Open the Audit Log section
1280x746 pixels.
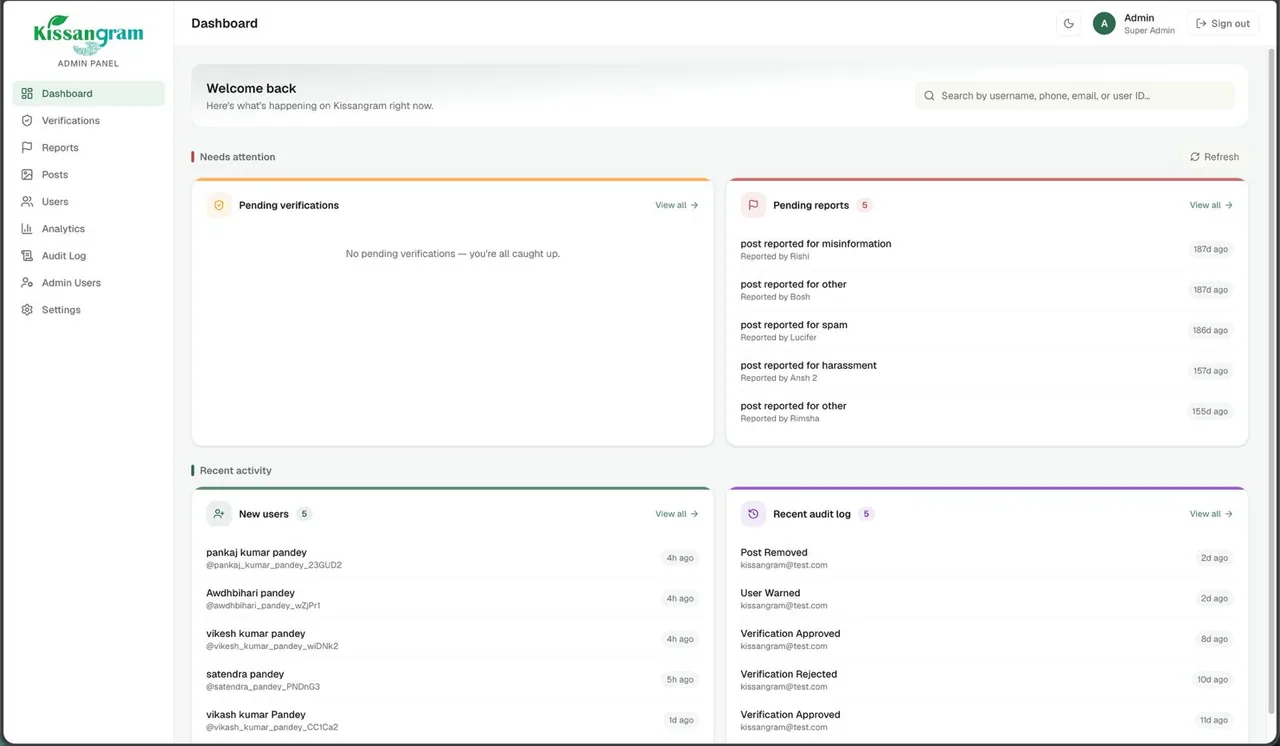[88, 255]
